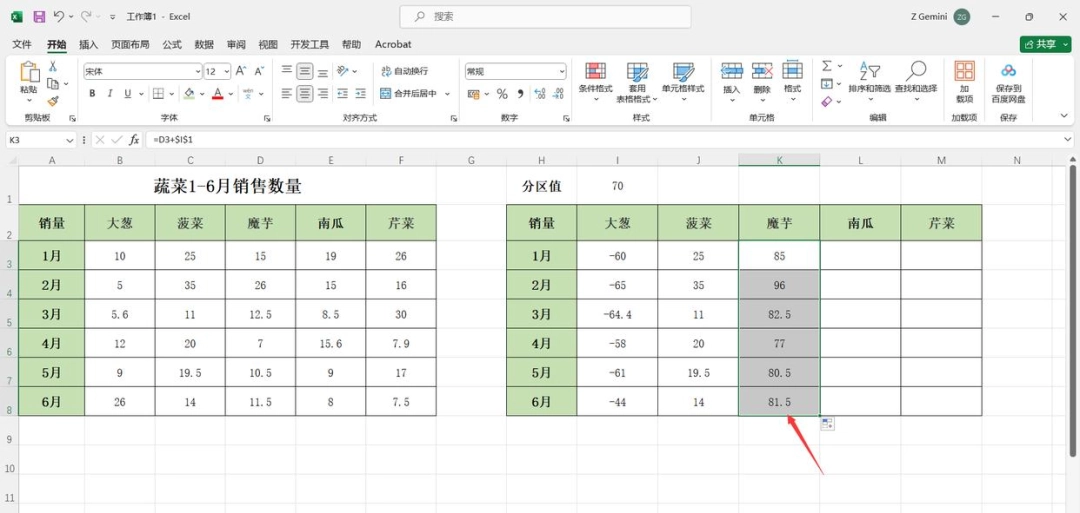
Task: Click the Increase Decimal icon
Action: tap(540, 94)
